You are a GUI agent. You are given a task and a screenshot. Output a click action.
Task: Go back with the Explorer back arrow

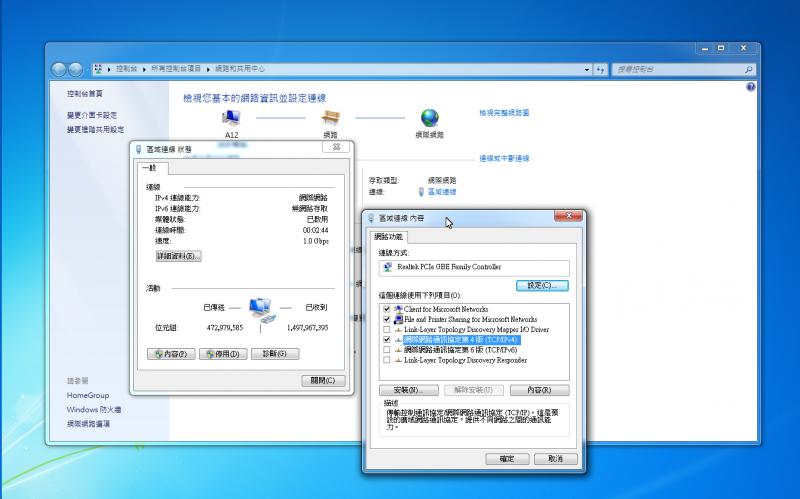59,69
